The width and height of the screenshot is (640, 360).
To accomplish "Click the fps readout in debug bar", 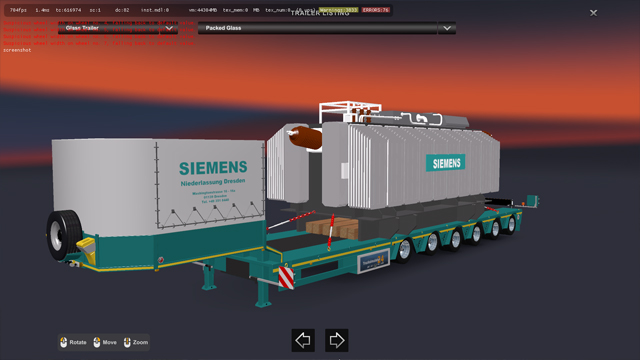I will click(18, 10).
